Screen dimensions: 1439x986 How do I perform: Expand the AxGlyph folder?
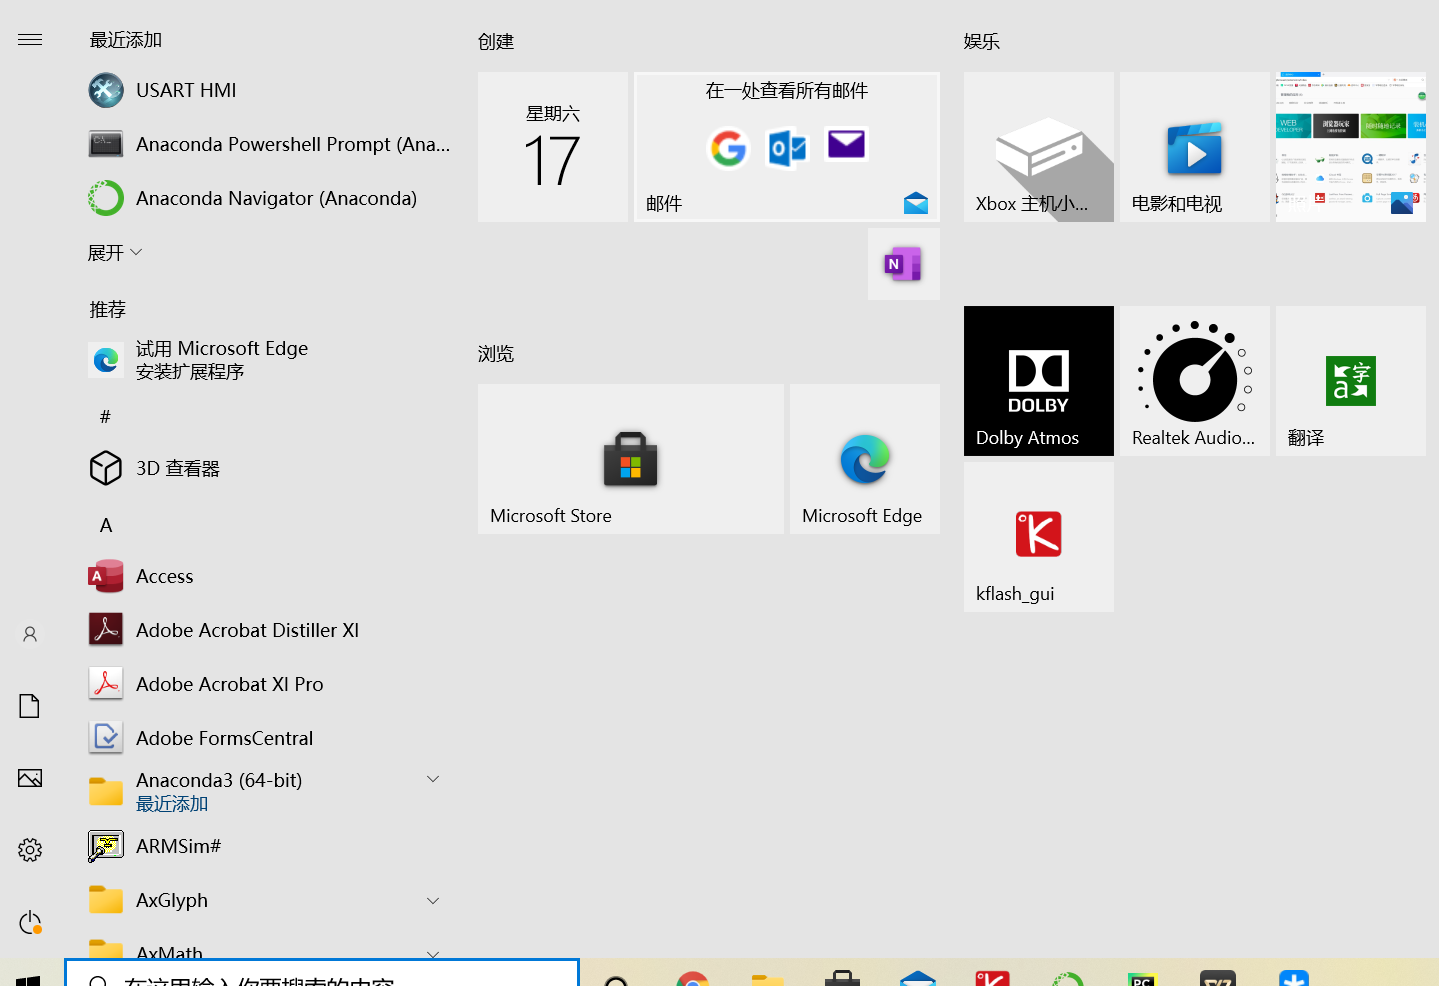coord(433,899)
